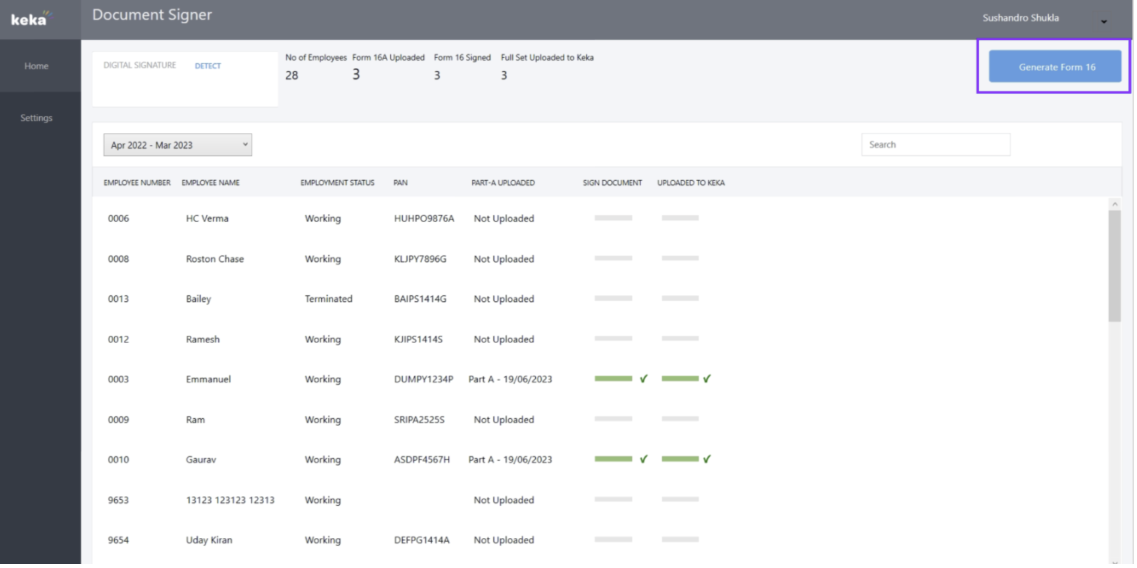The height and width of the screenshot is (568, 1137).
Task: Click the PAN column header
Action: click(400, 183)
